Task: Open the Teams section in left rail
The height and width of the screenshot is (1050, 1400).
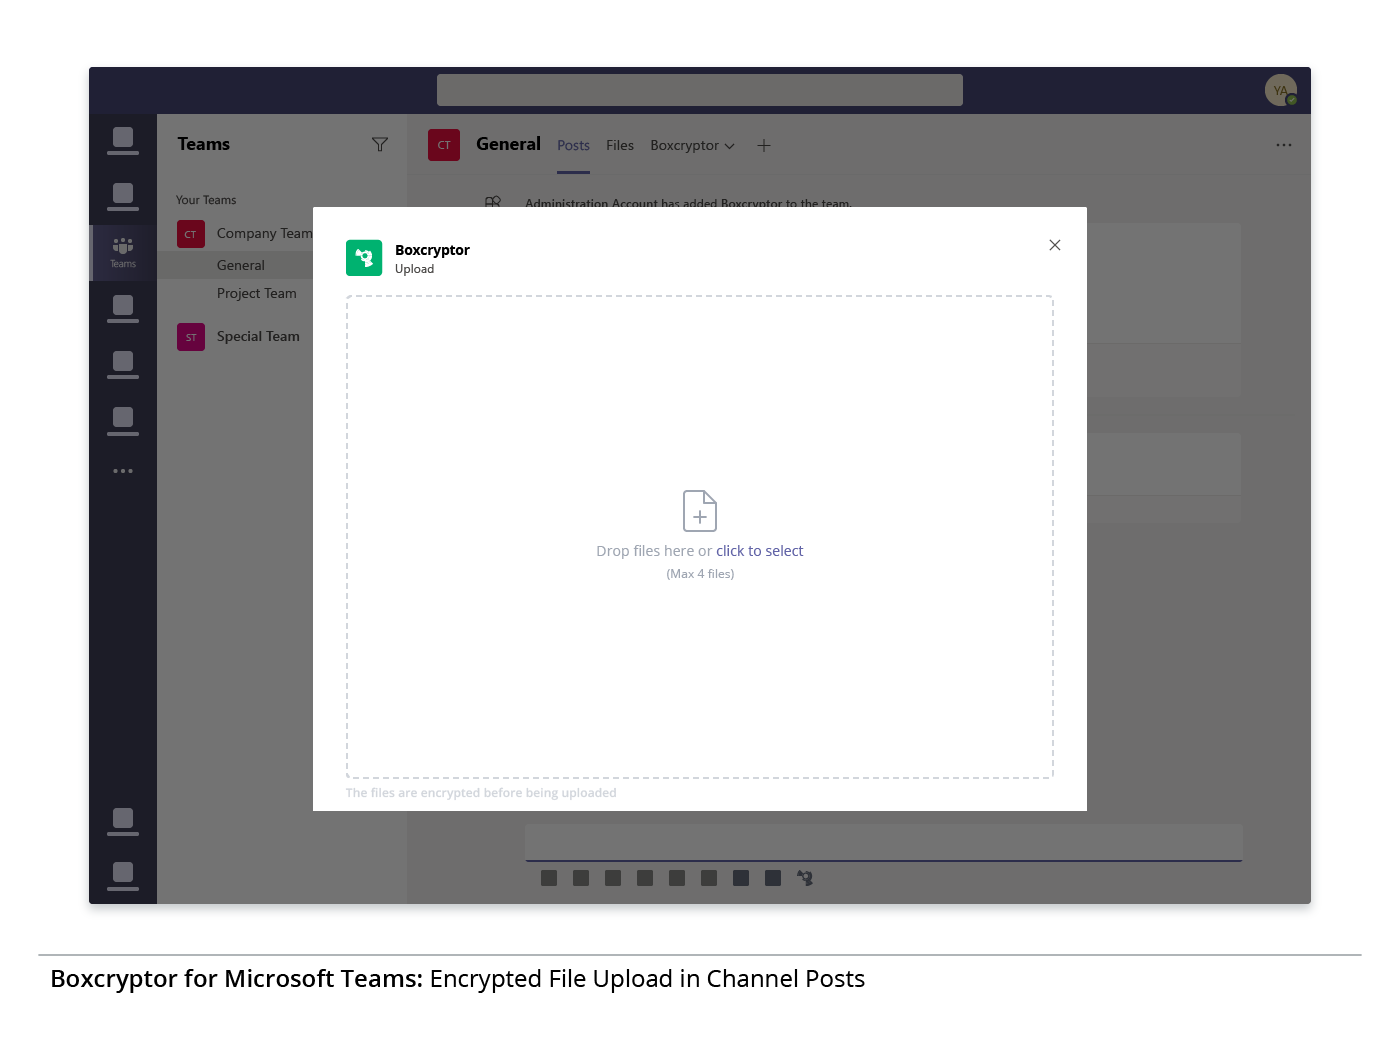Action: click(x=123, y=252)
